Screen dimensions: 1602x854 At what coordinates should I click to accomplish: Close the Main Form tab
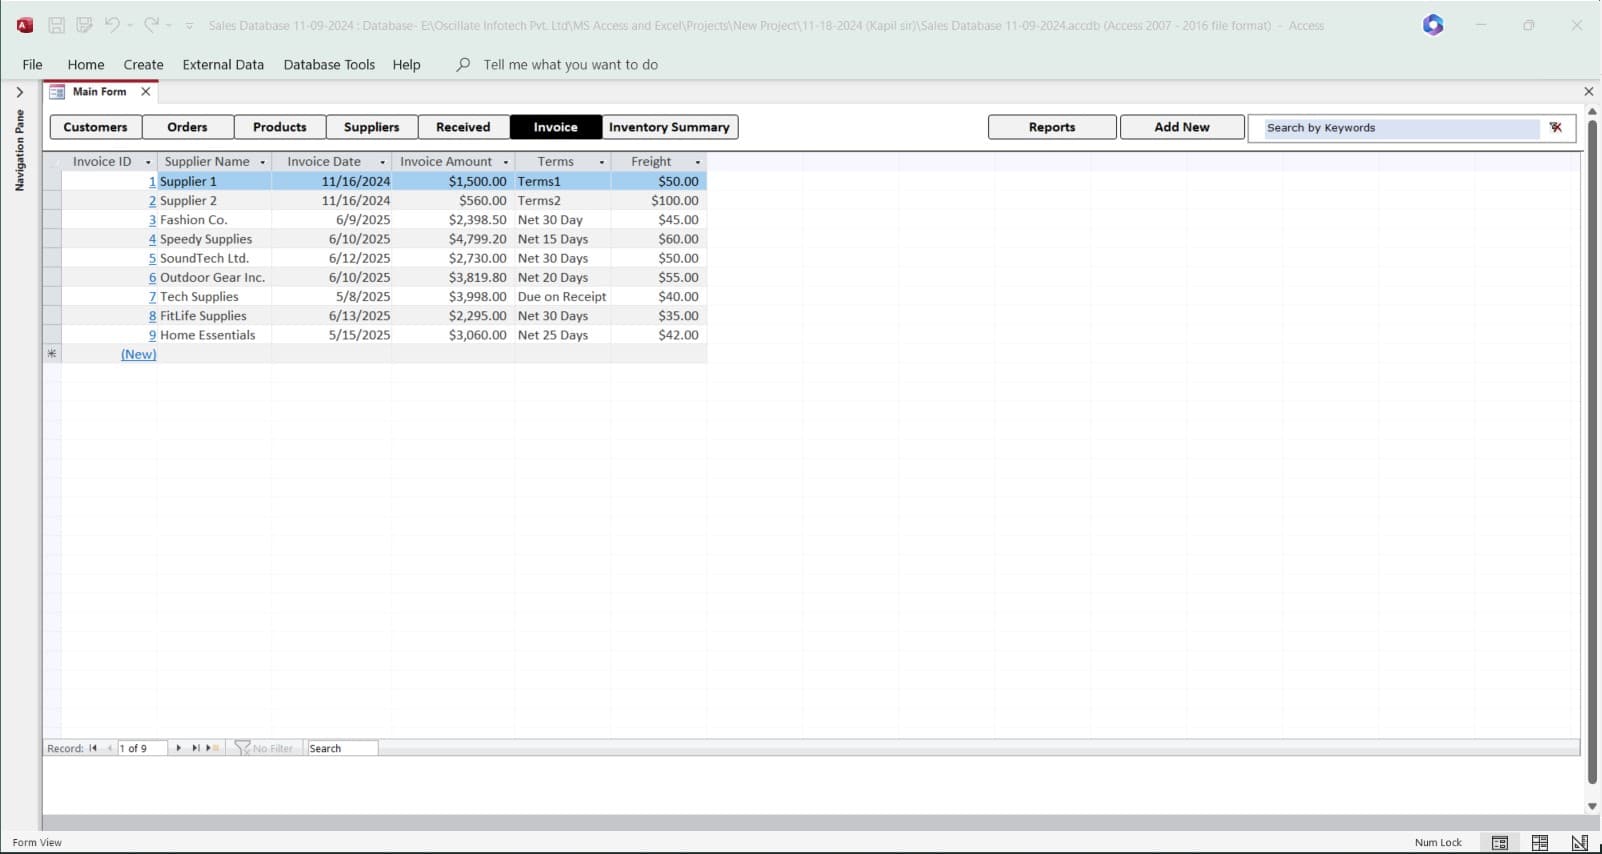coord(146,91)
